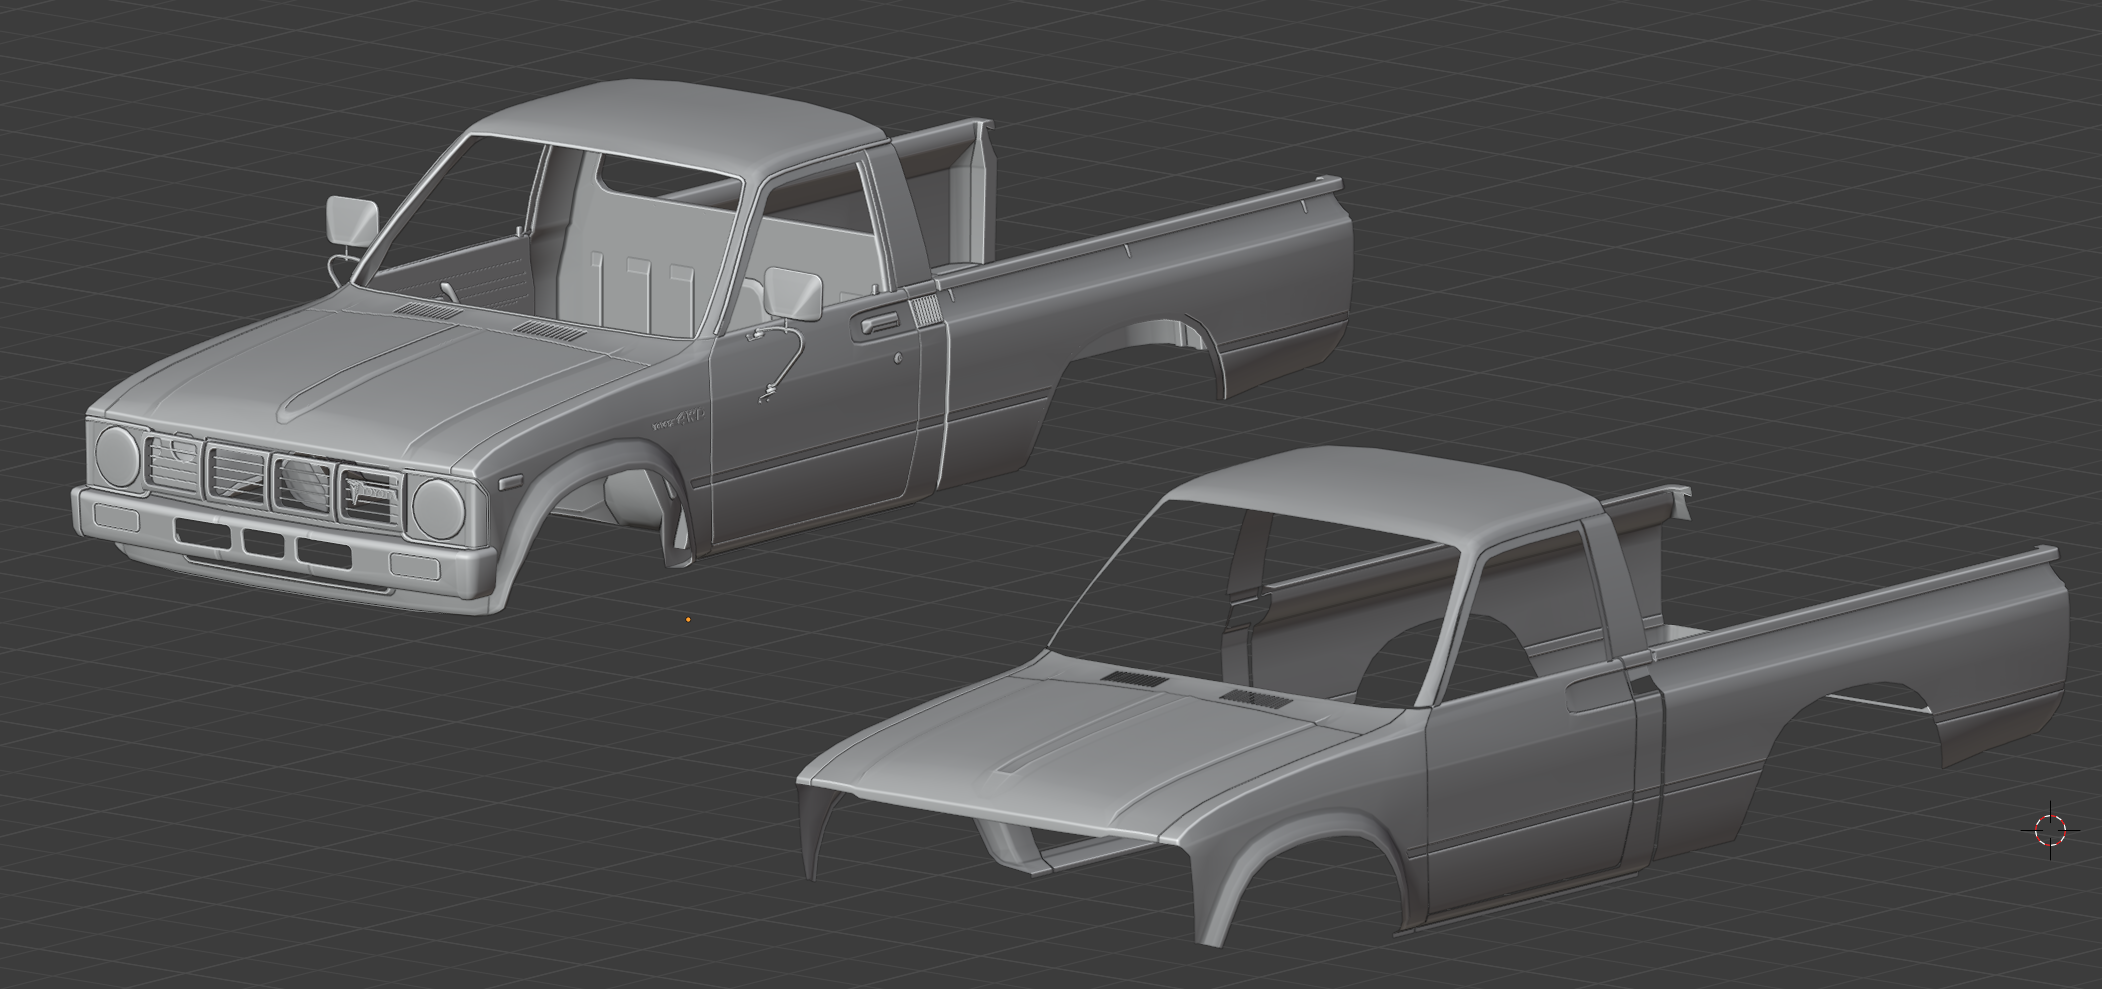This screenshot has width=2102, height=989.
Task: Click the 4WD emblem on the front fender
Action: [x=679, y=420]
